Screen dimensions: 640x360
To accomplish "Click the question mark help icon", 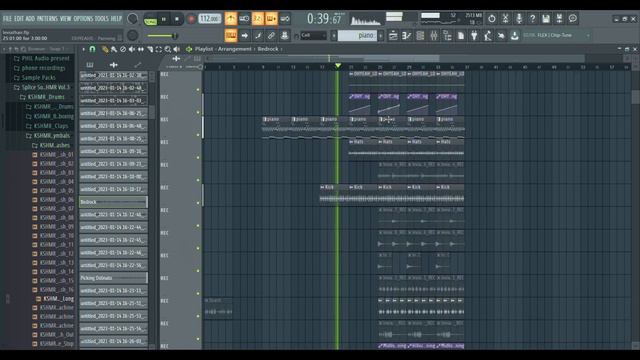I will tap(532, 18).
